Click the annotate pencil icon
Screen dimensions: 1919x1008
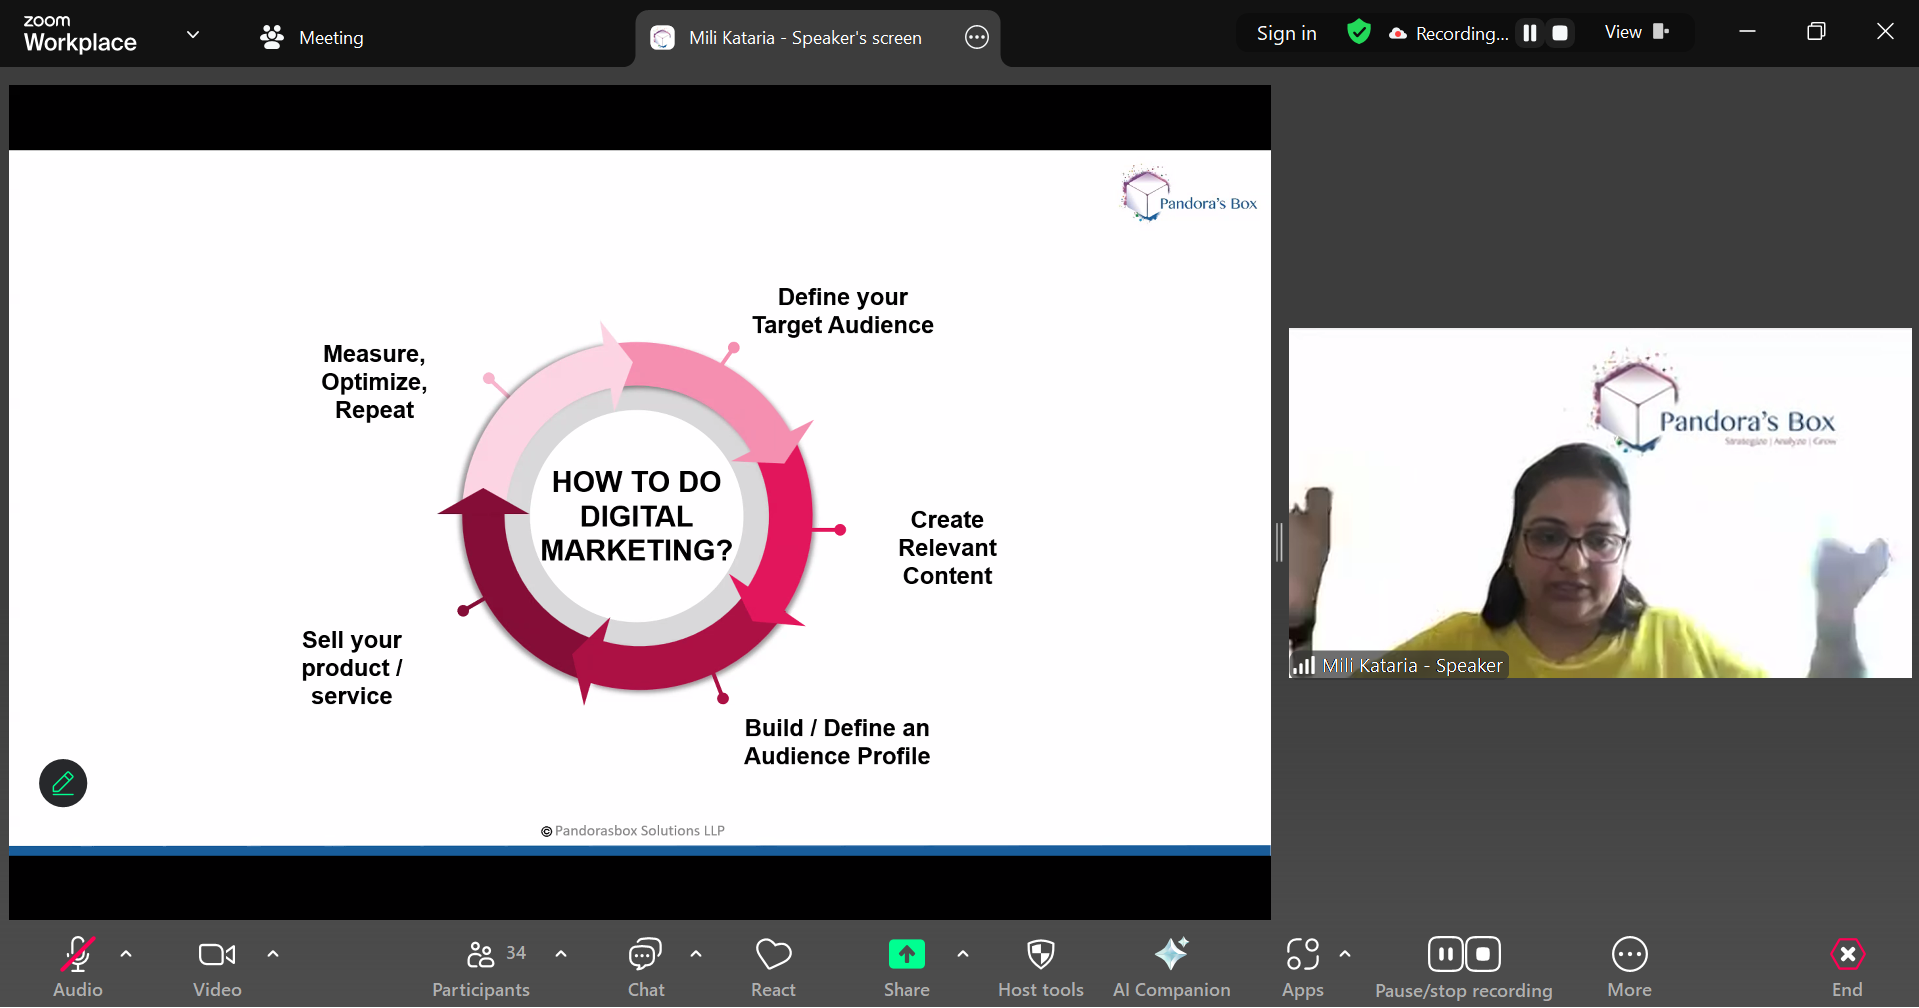tap(63, 783)
